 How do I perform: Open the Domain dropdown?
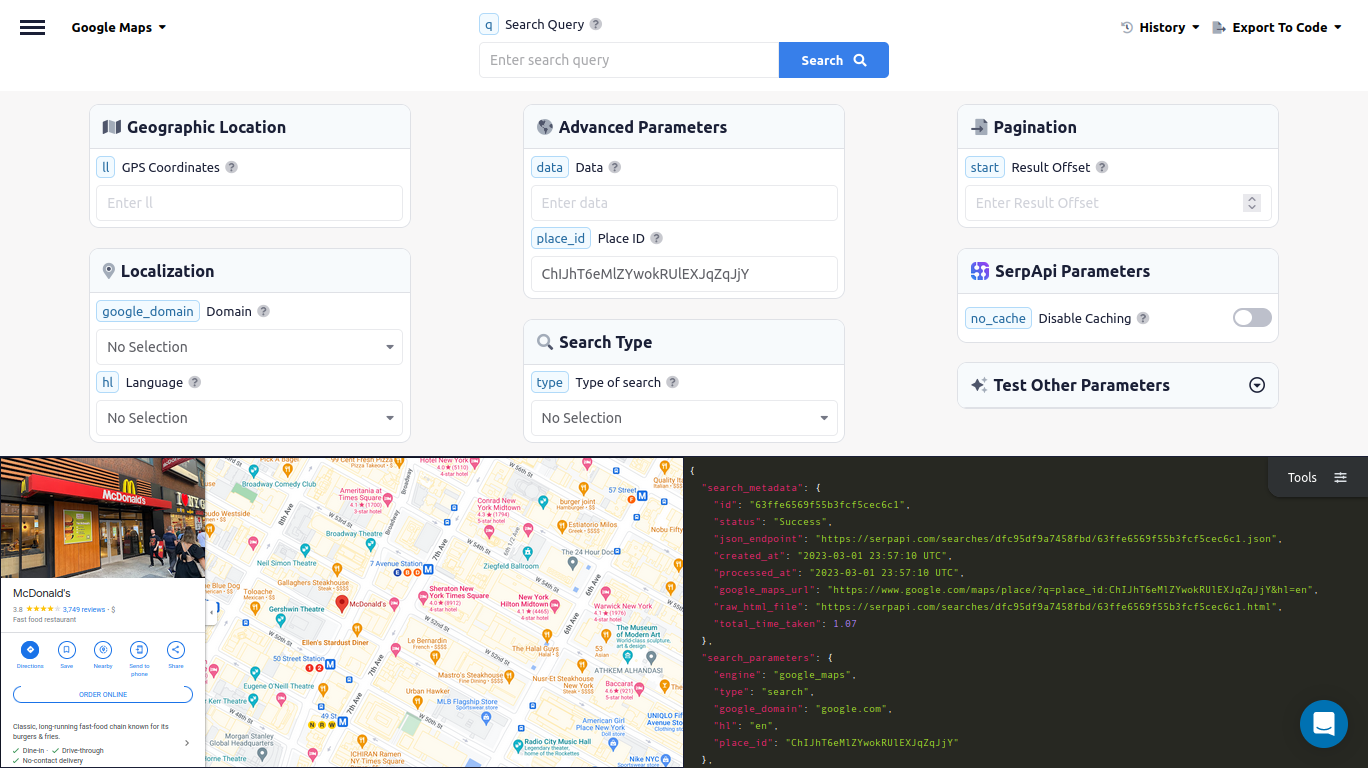(x=250, y=347)
